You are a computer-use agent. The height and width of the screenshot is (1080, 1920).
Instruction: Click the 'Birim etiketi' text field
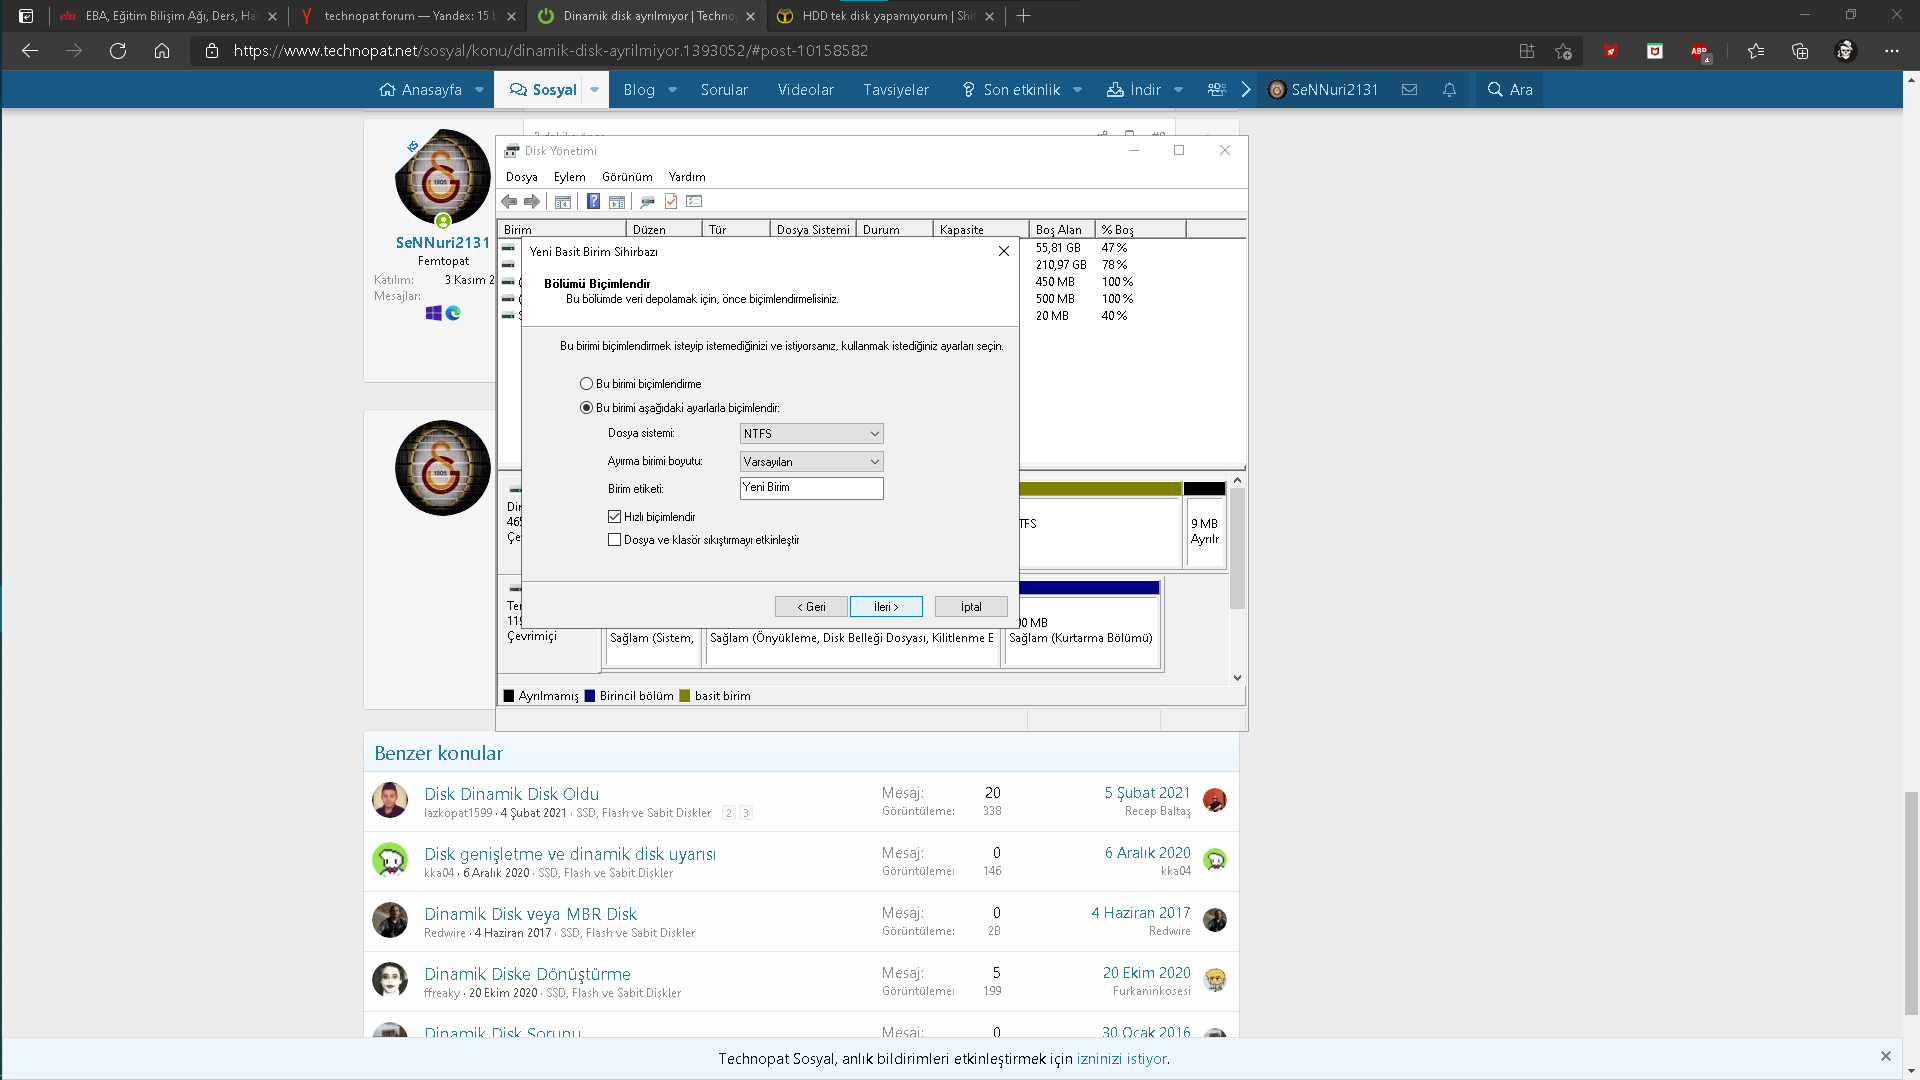(x=811, y=488)
